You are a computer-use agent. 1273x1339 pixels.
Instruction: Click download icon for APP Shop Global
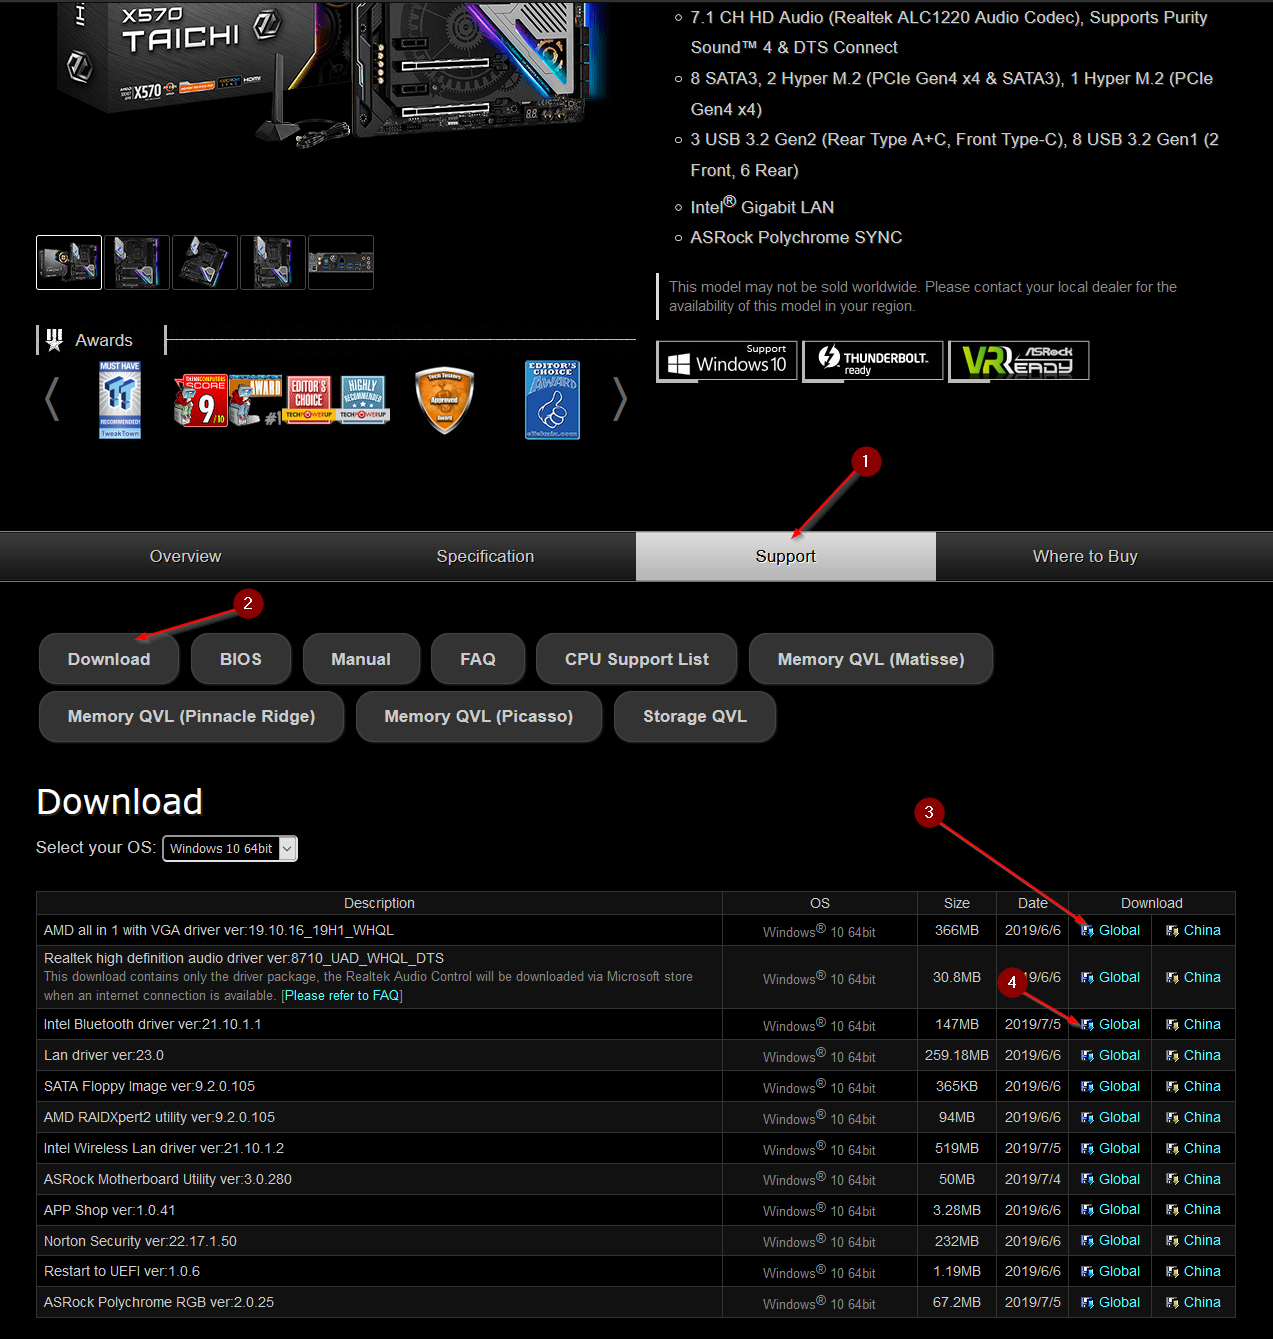click(1087, 1210)
